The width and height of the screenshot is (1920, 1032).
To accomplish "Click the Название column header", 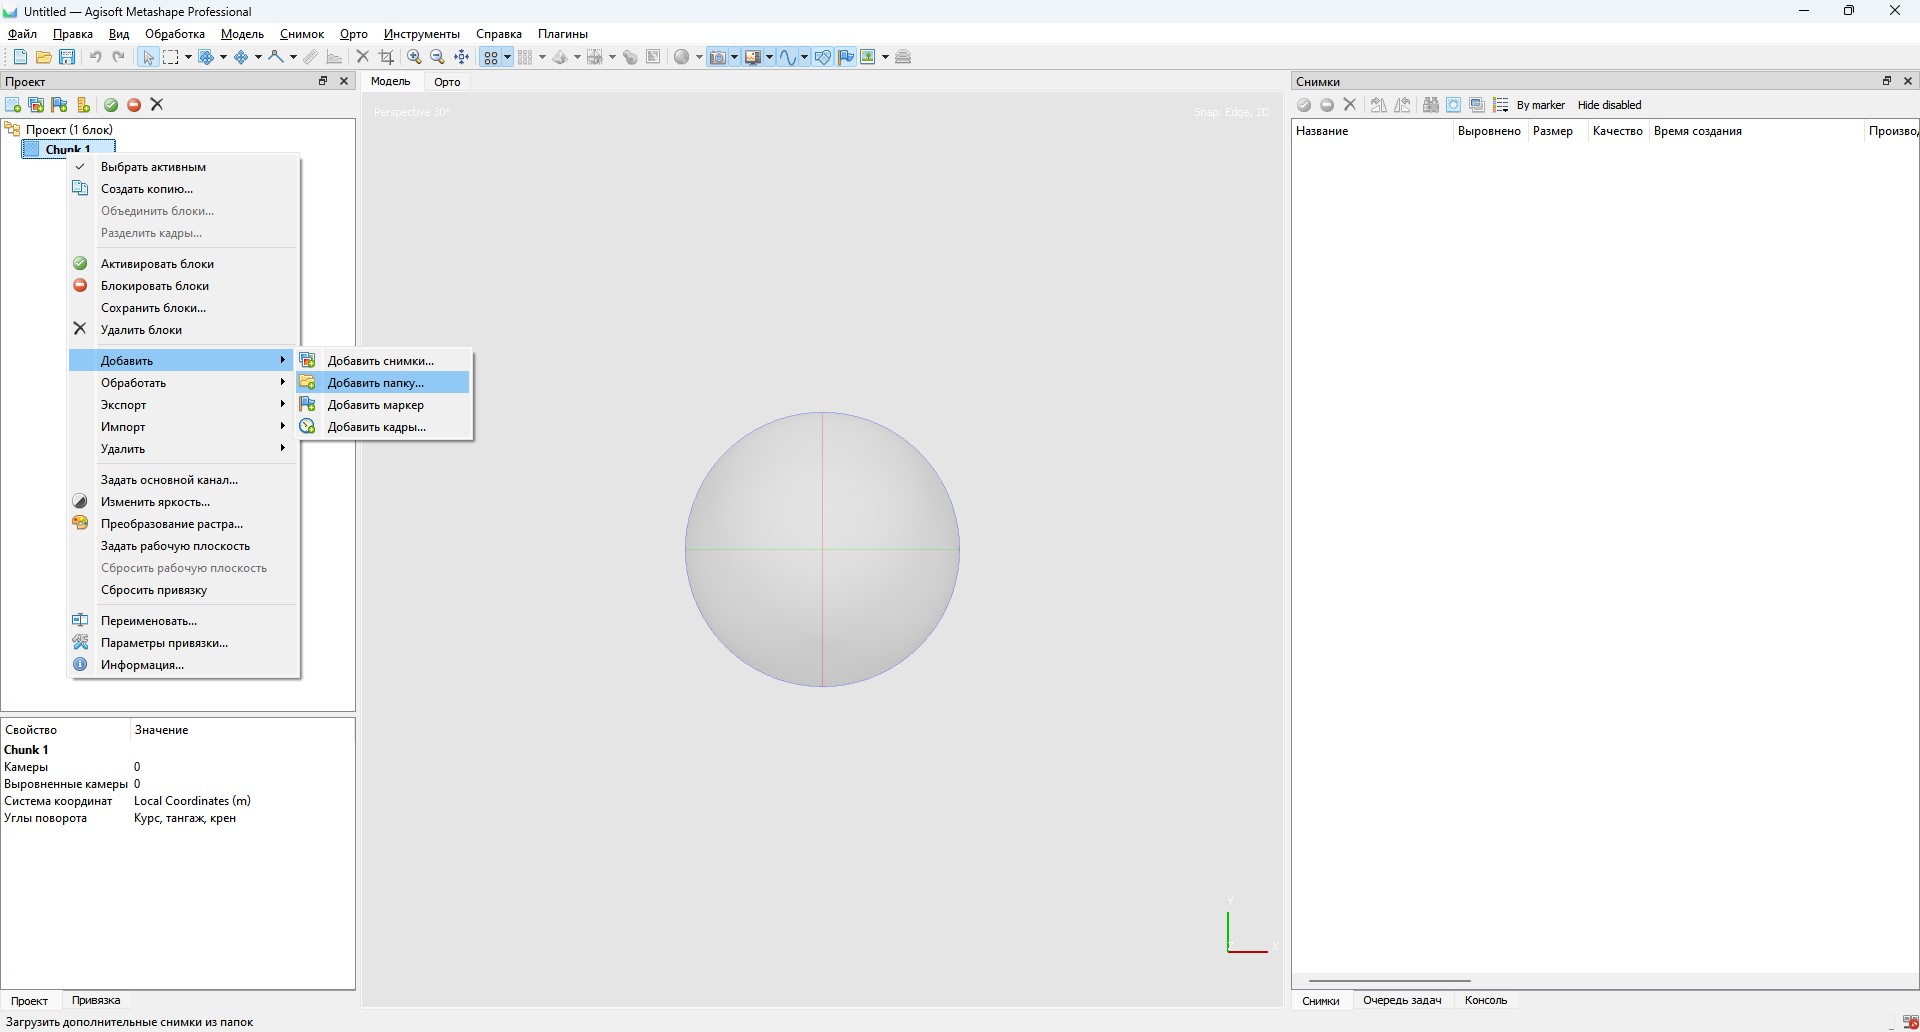I will point(1372,131).
